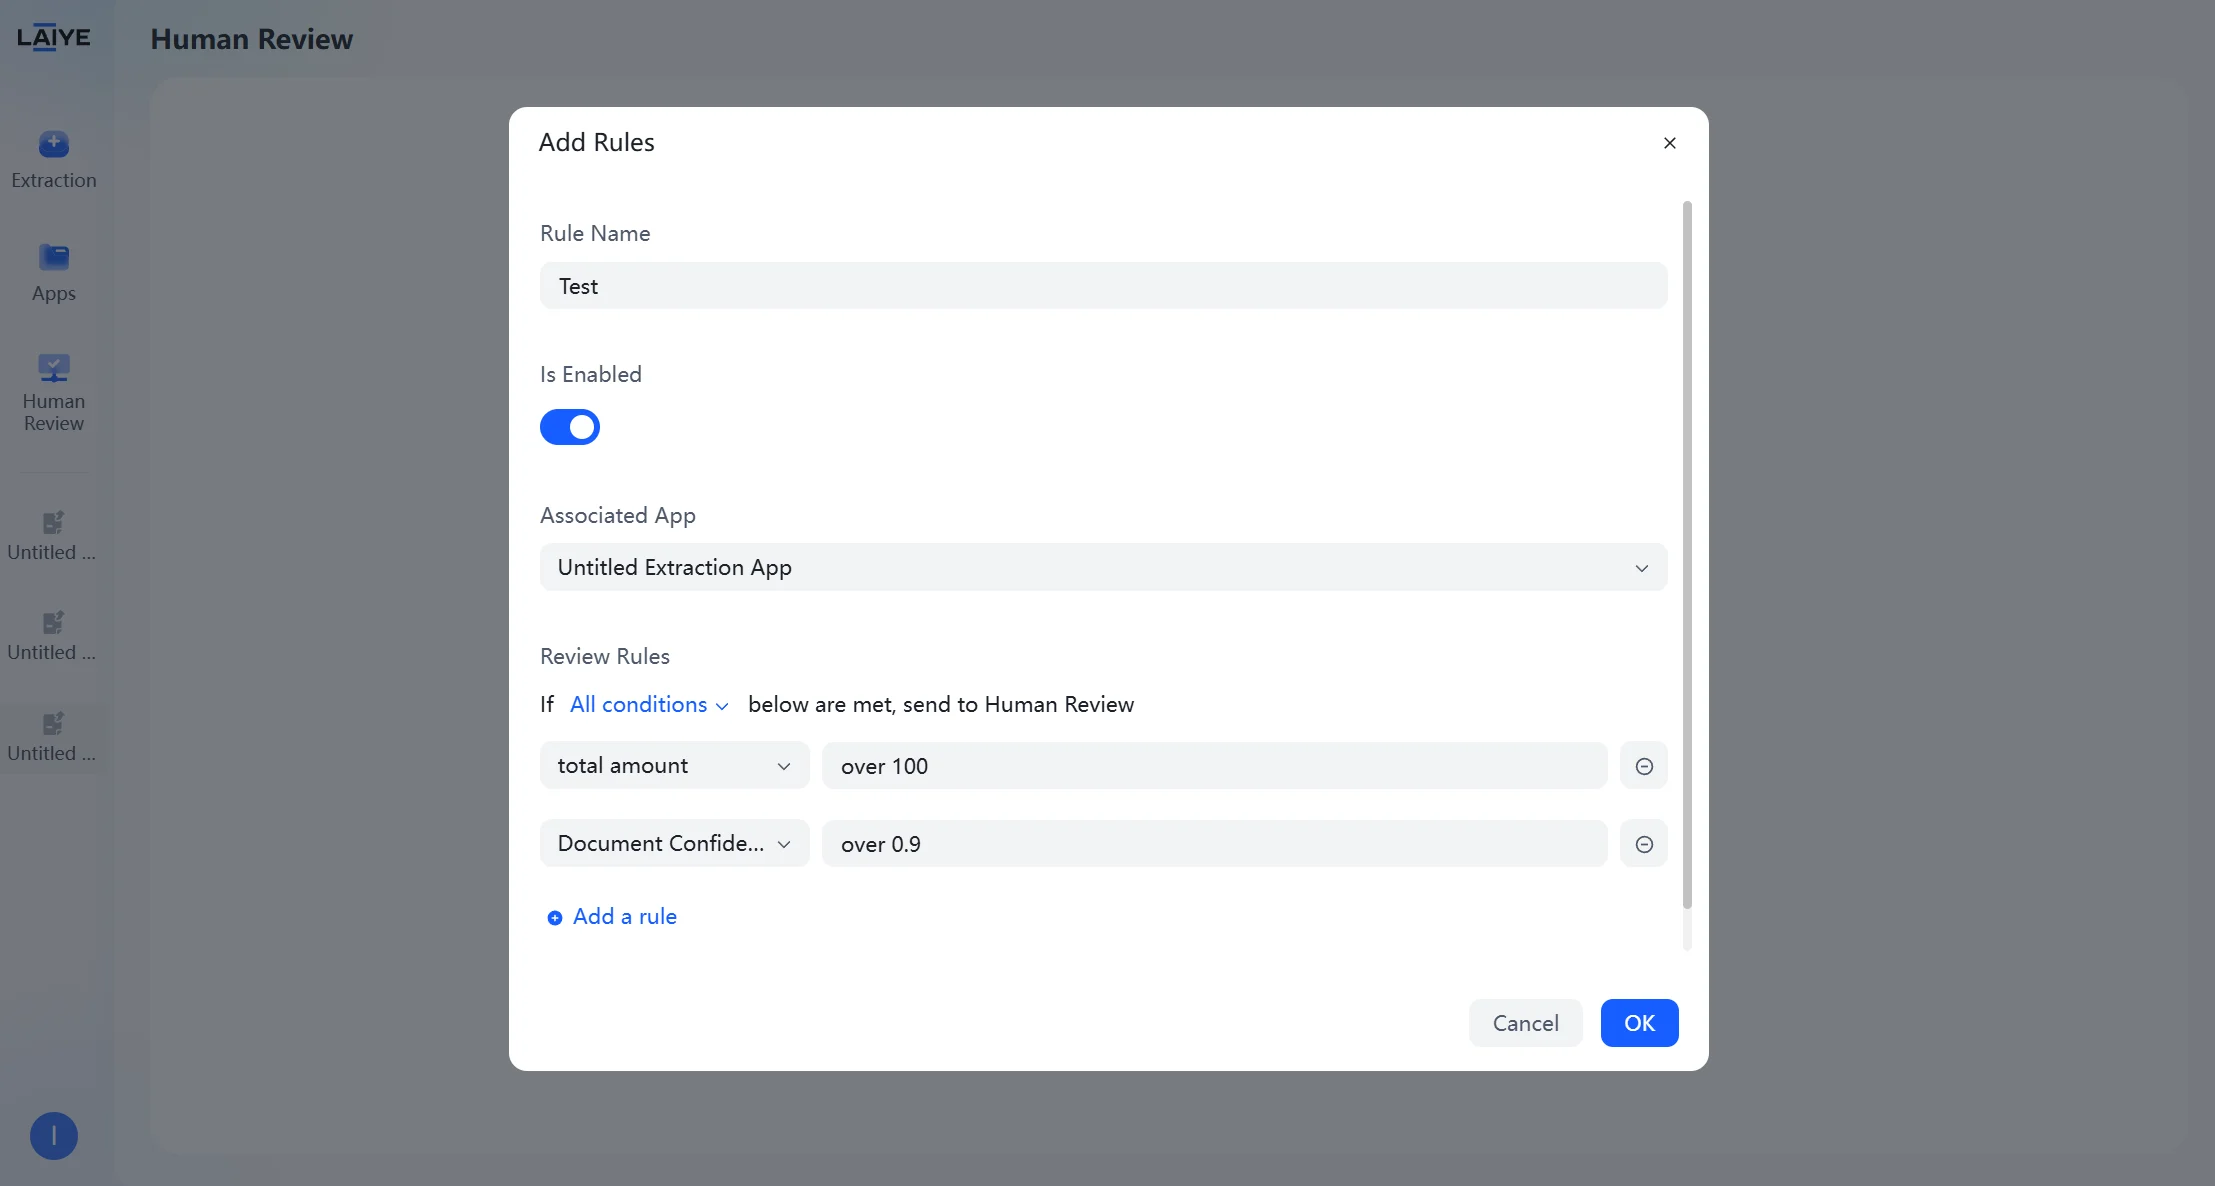Viewport: 2215px width, 1186px height.
Task: Open the Document Confidence field dropdown
Action: (x=675, y=843)
